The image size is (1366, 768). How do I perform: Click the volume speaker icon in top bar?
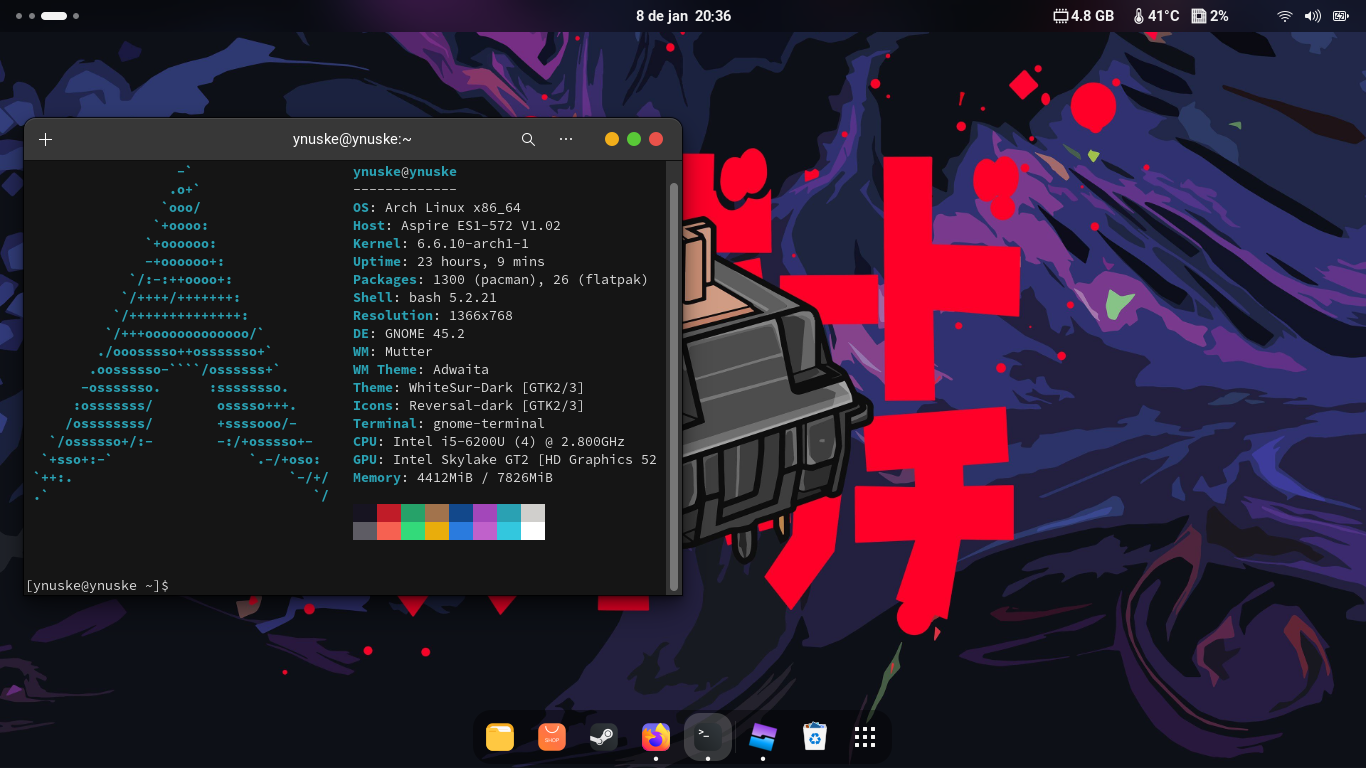1313,16
